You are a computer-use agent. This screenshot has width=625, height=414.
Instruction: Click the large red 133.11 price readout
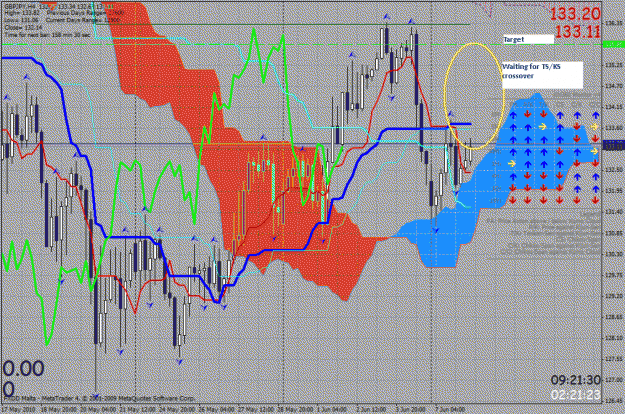[x=577, y=31]
